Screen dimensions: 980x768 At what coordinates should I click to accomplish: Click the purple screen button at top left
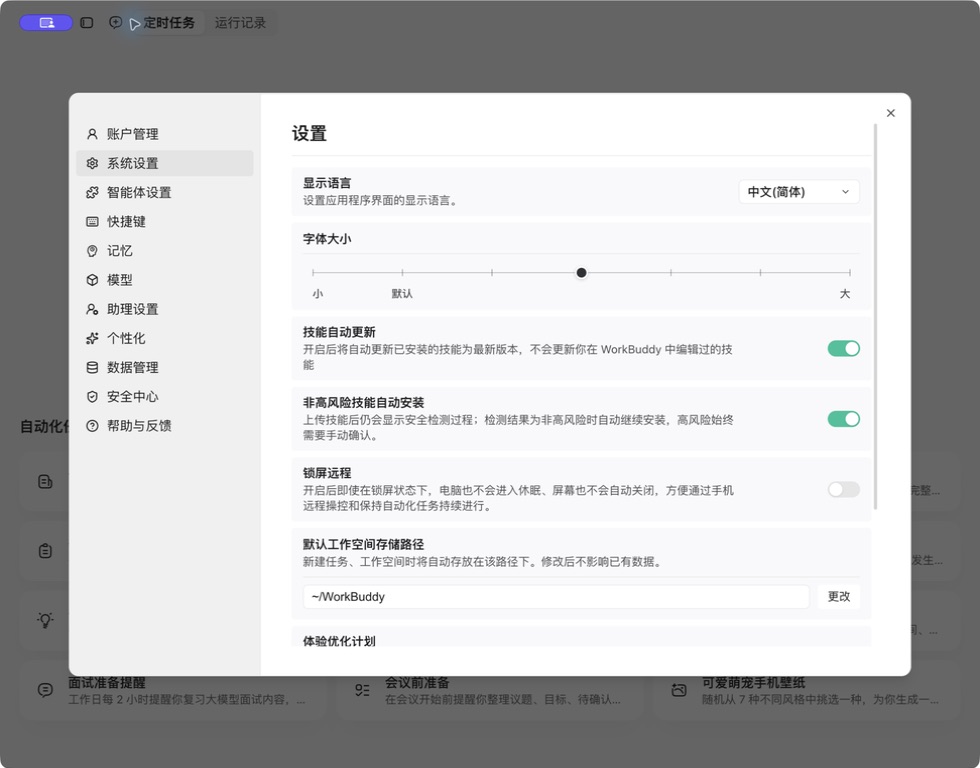pos(46,23)
